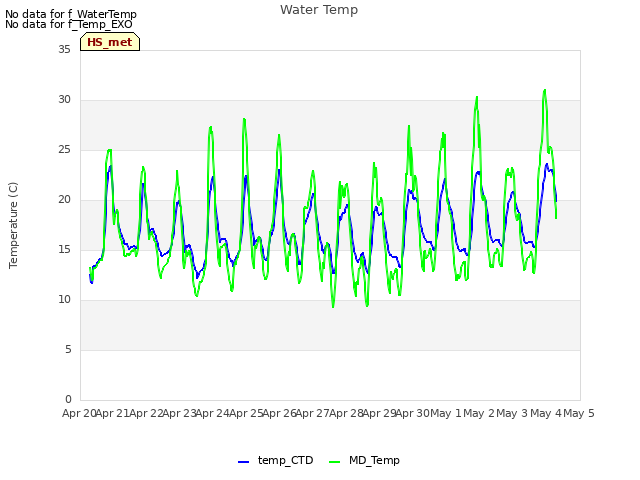The height and width of the screenshot is (480, 640).
Task: Select the HS_met annotation label
Action: (x=110, y=42)
